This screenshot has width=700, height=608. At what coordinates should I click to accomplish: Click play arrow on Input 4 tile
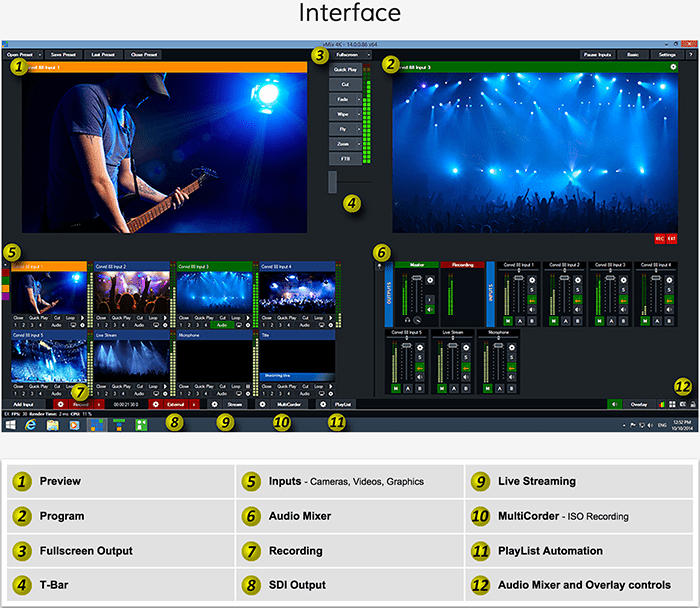[x=331, y=318]
